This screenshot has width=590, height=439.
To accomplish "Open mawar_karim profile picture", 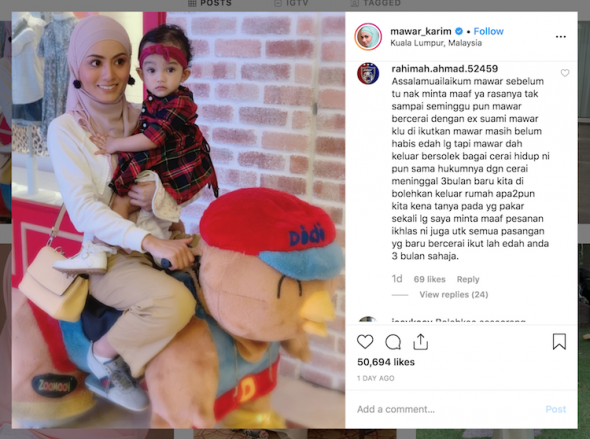I will (x=368, y=36).
